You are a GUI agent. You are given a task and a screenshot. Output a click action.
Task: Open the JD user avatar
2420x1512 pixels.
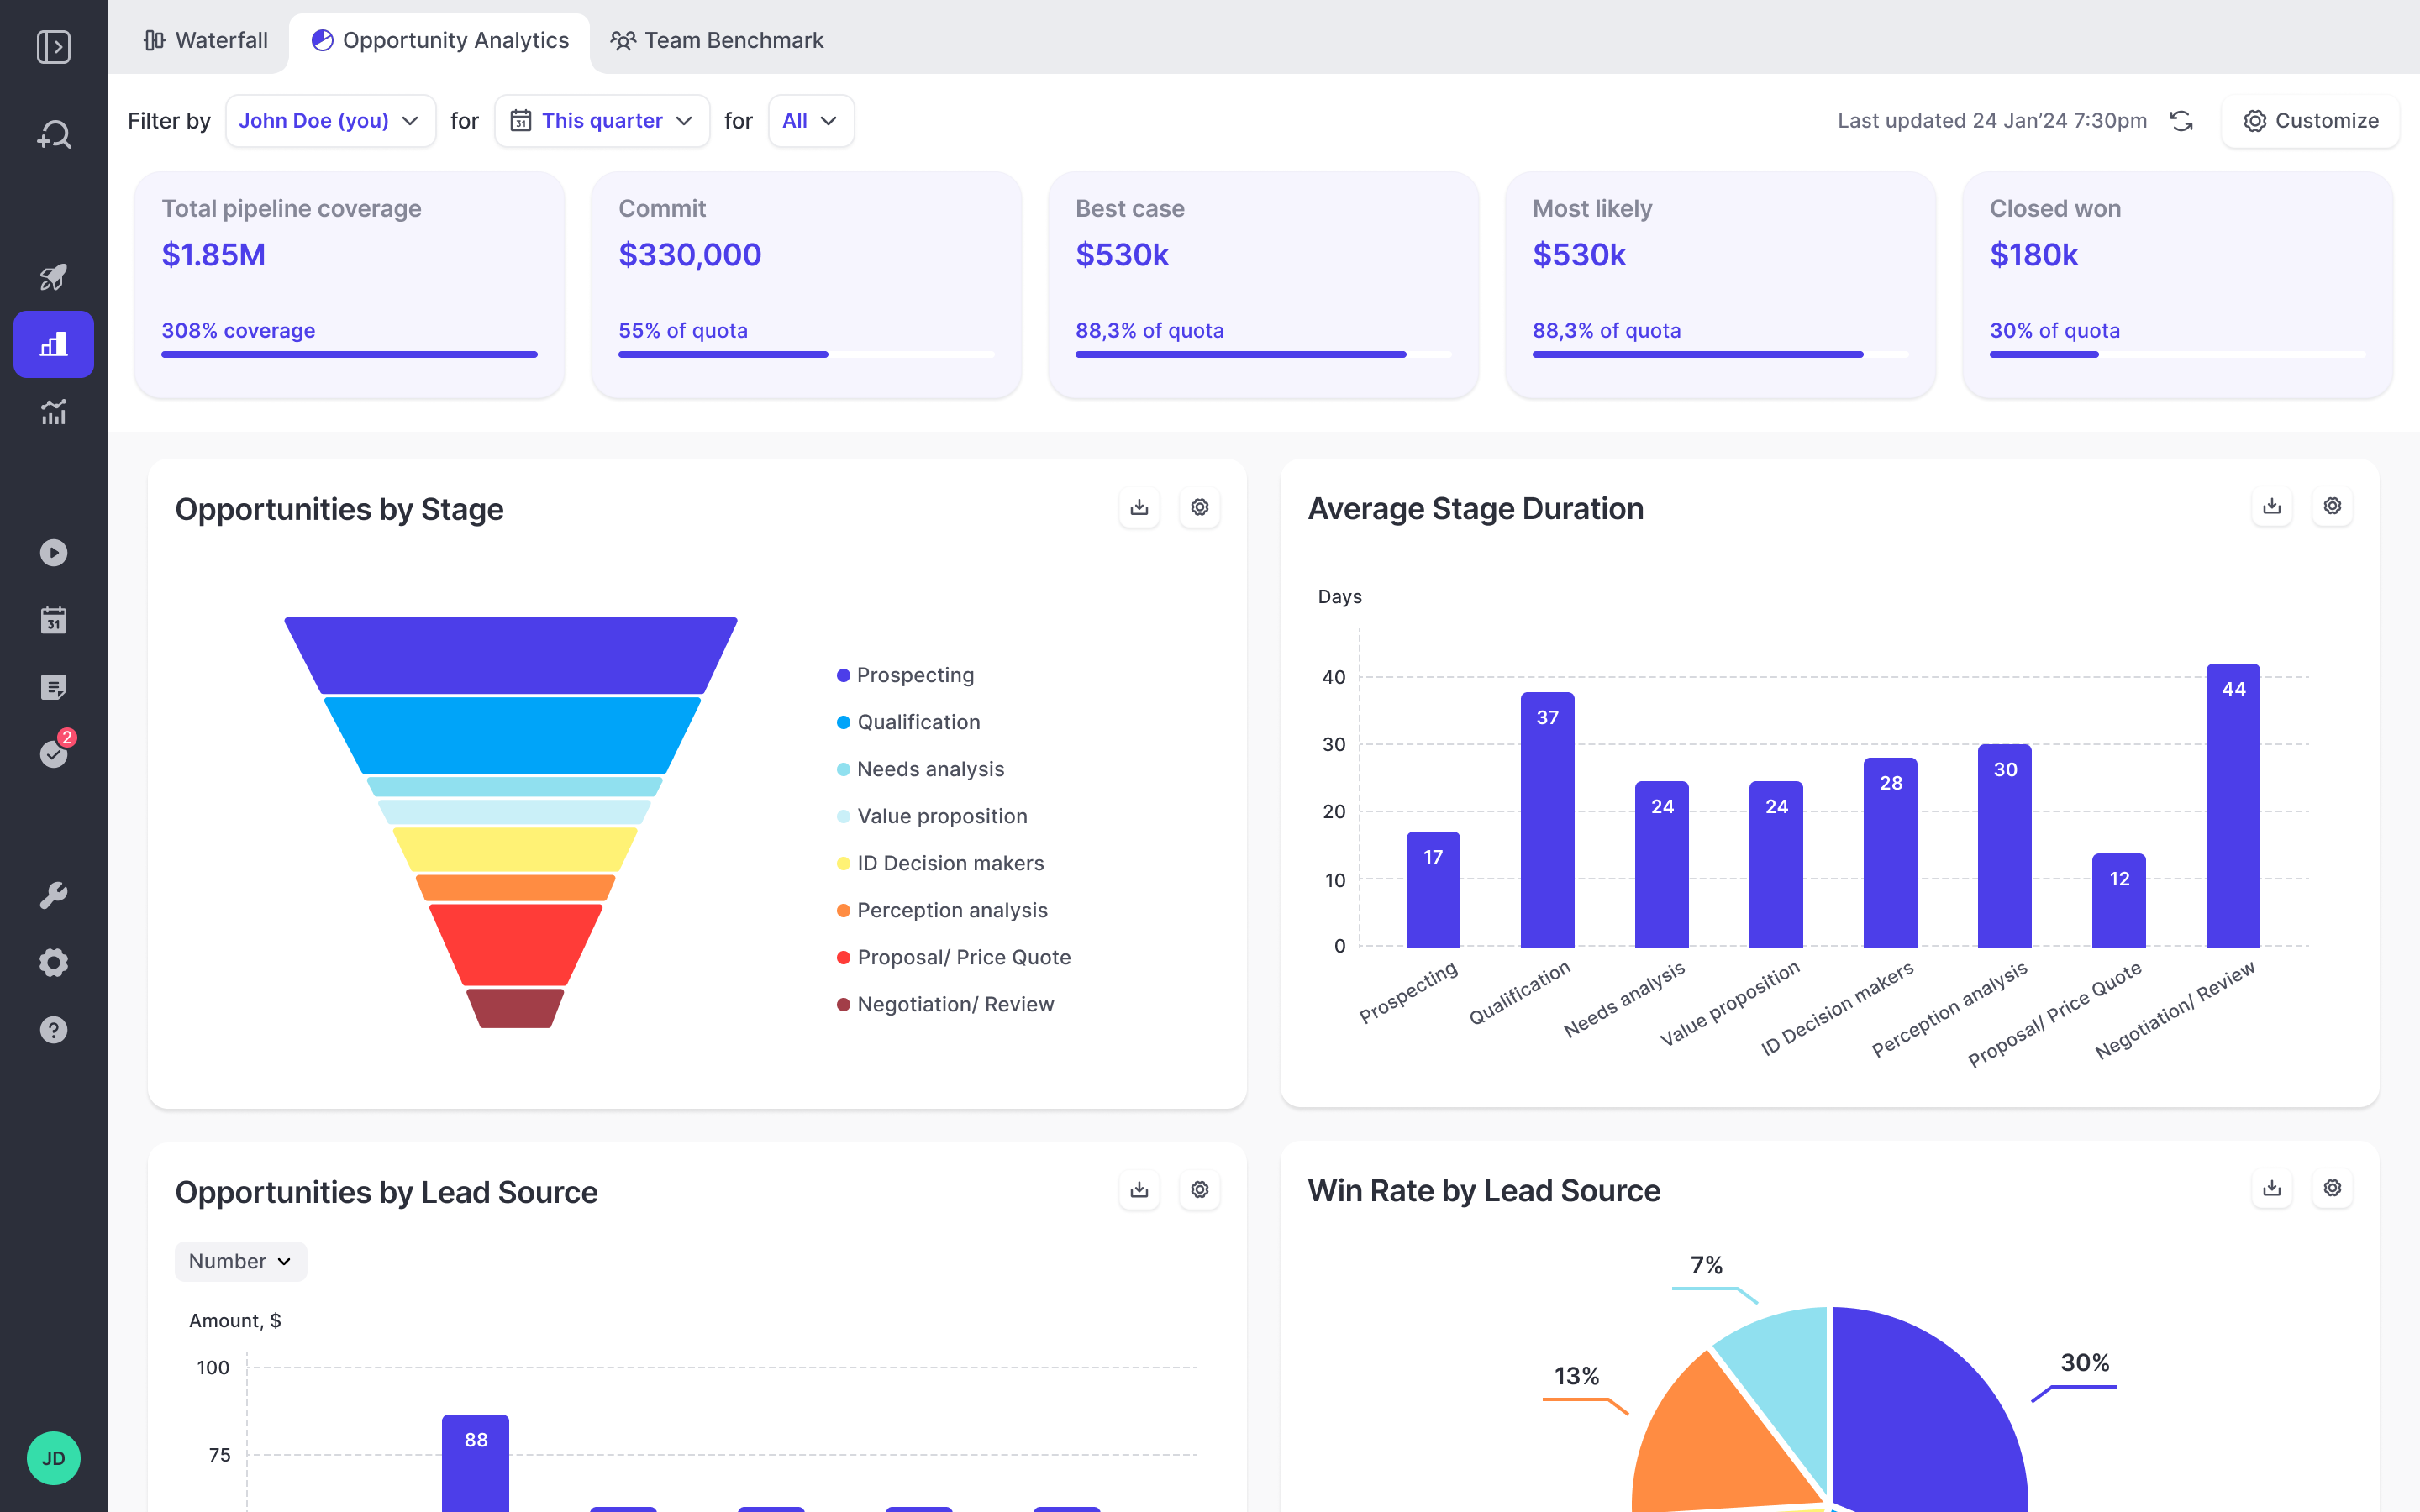(x=54, y=1458)
